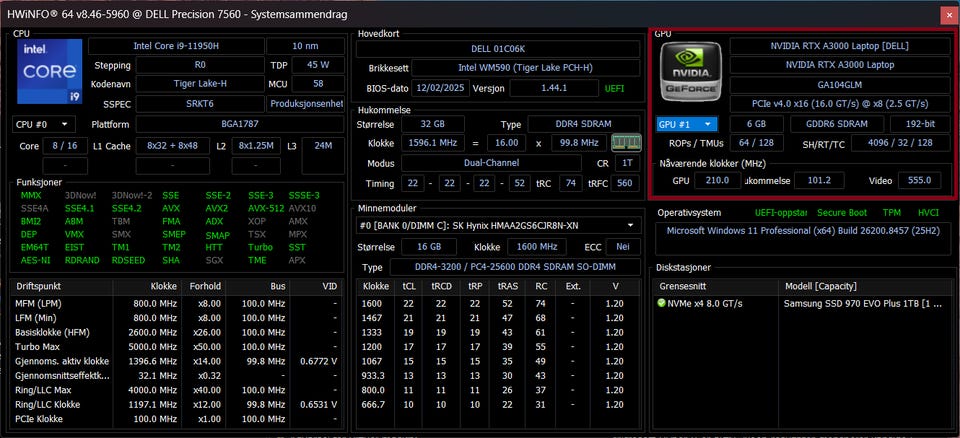Select the 1467 timing table row
The image size is (960, 438).
[x=498, y=318]
